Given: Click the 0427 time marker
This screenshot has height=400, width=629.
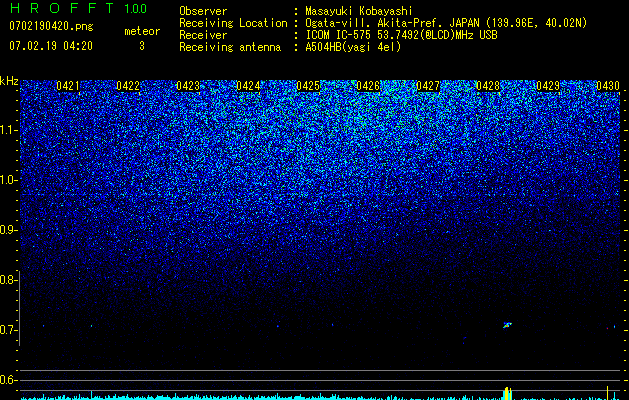Looking at the screenshot, I should [x=428, y=86].
